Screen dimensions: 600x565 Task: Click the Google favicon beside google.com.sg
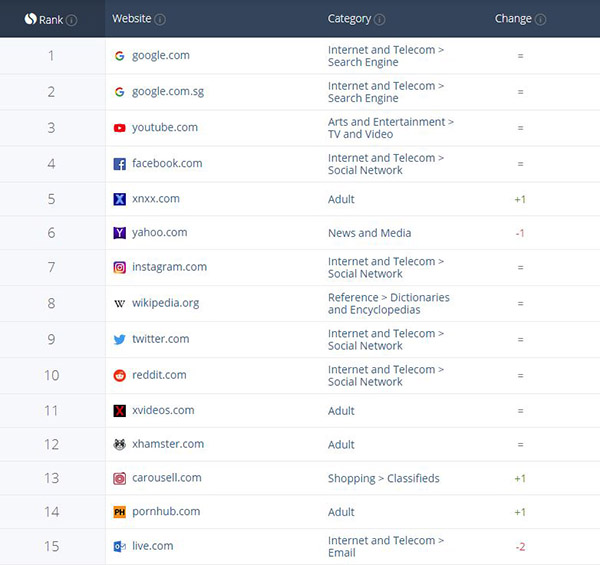[x=119, y=92]
